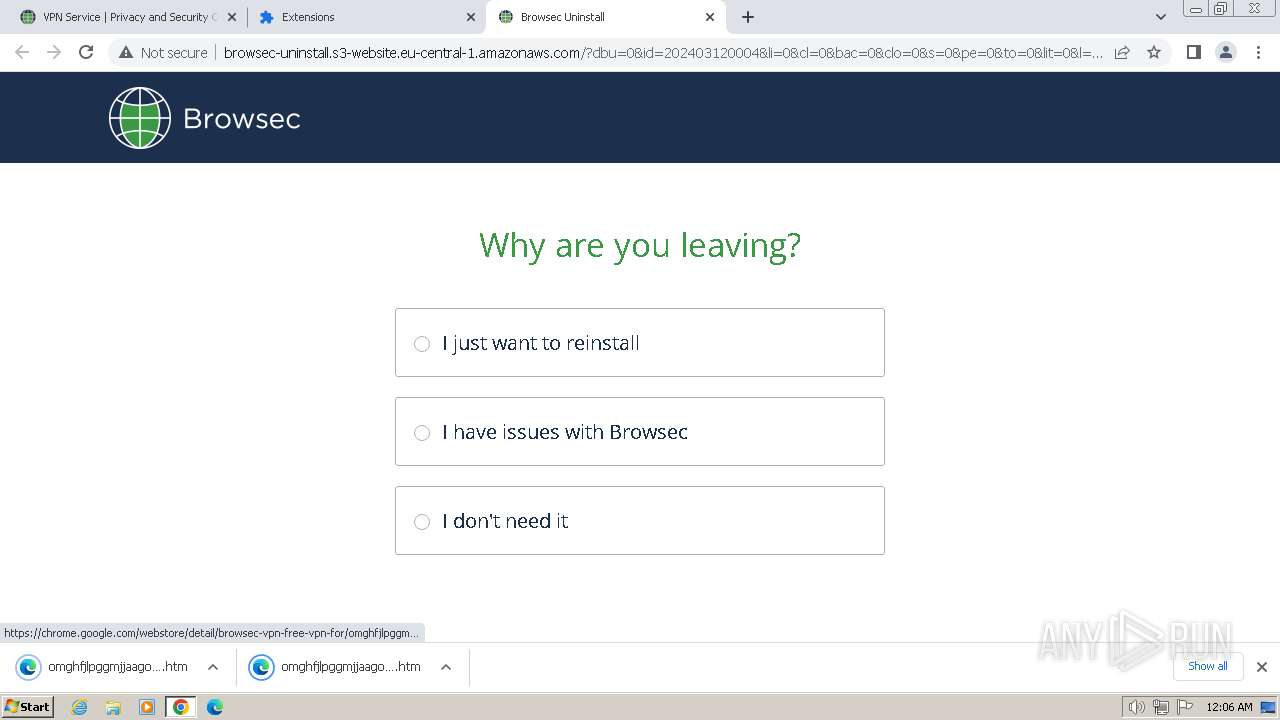Click the Not secure site info indicator
Viewport: 1280px width, 720px height.
[x=163, y=53]
